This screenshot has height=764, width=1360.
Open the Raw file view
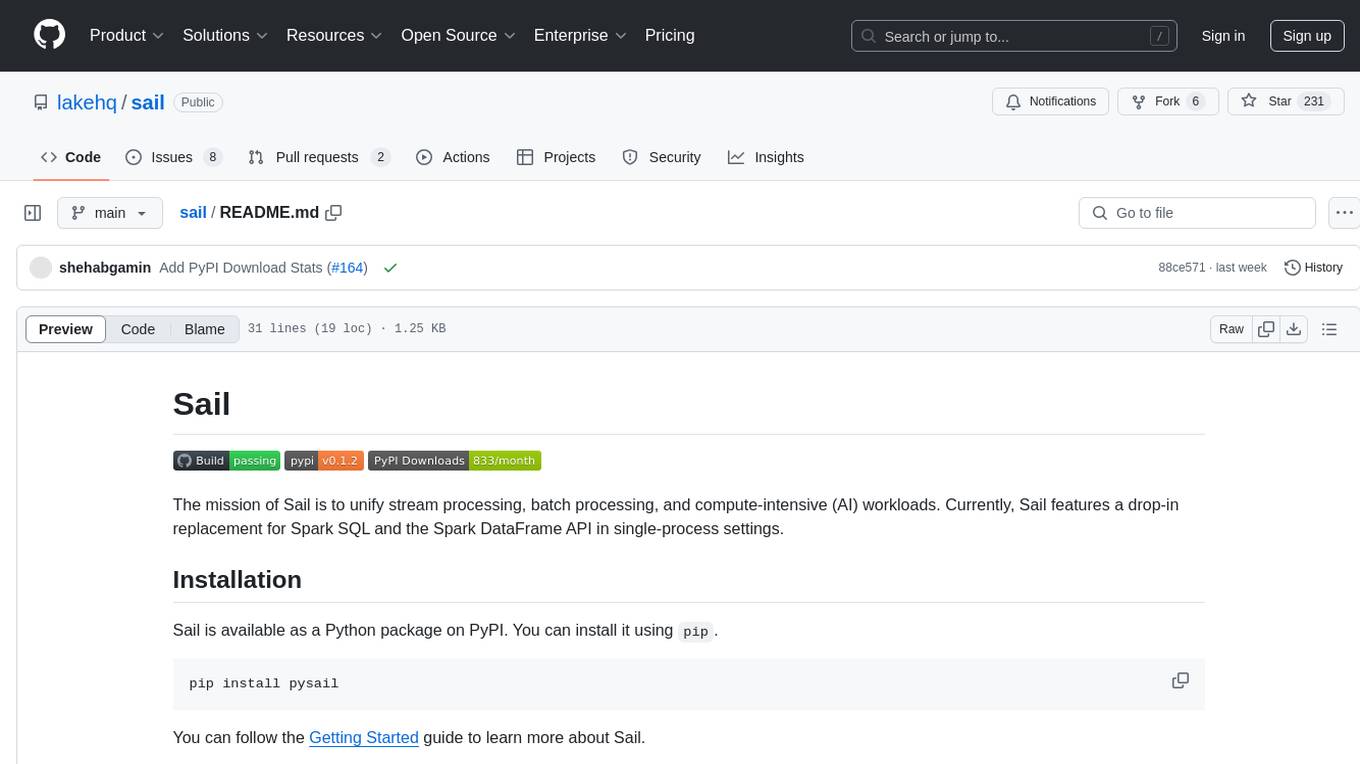pyautogui.click(x=1231, y=329)
